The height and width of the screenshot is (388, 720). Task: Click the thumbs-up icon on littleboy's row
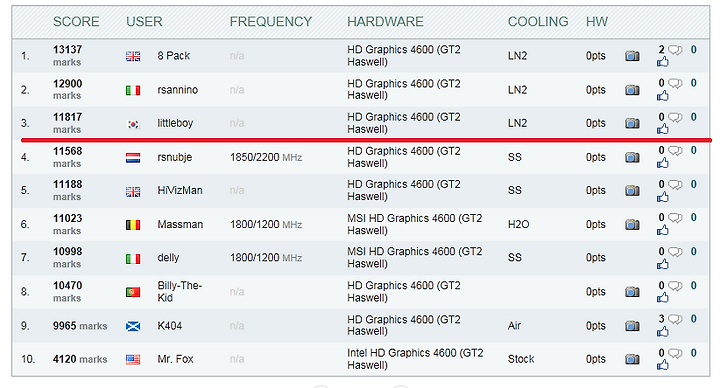coord(663,129)
